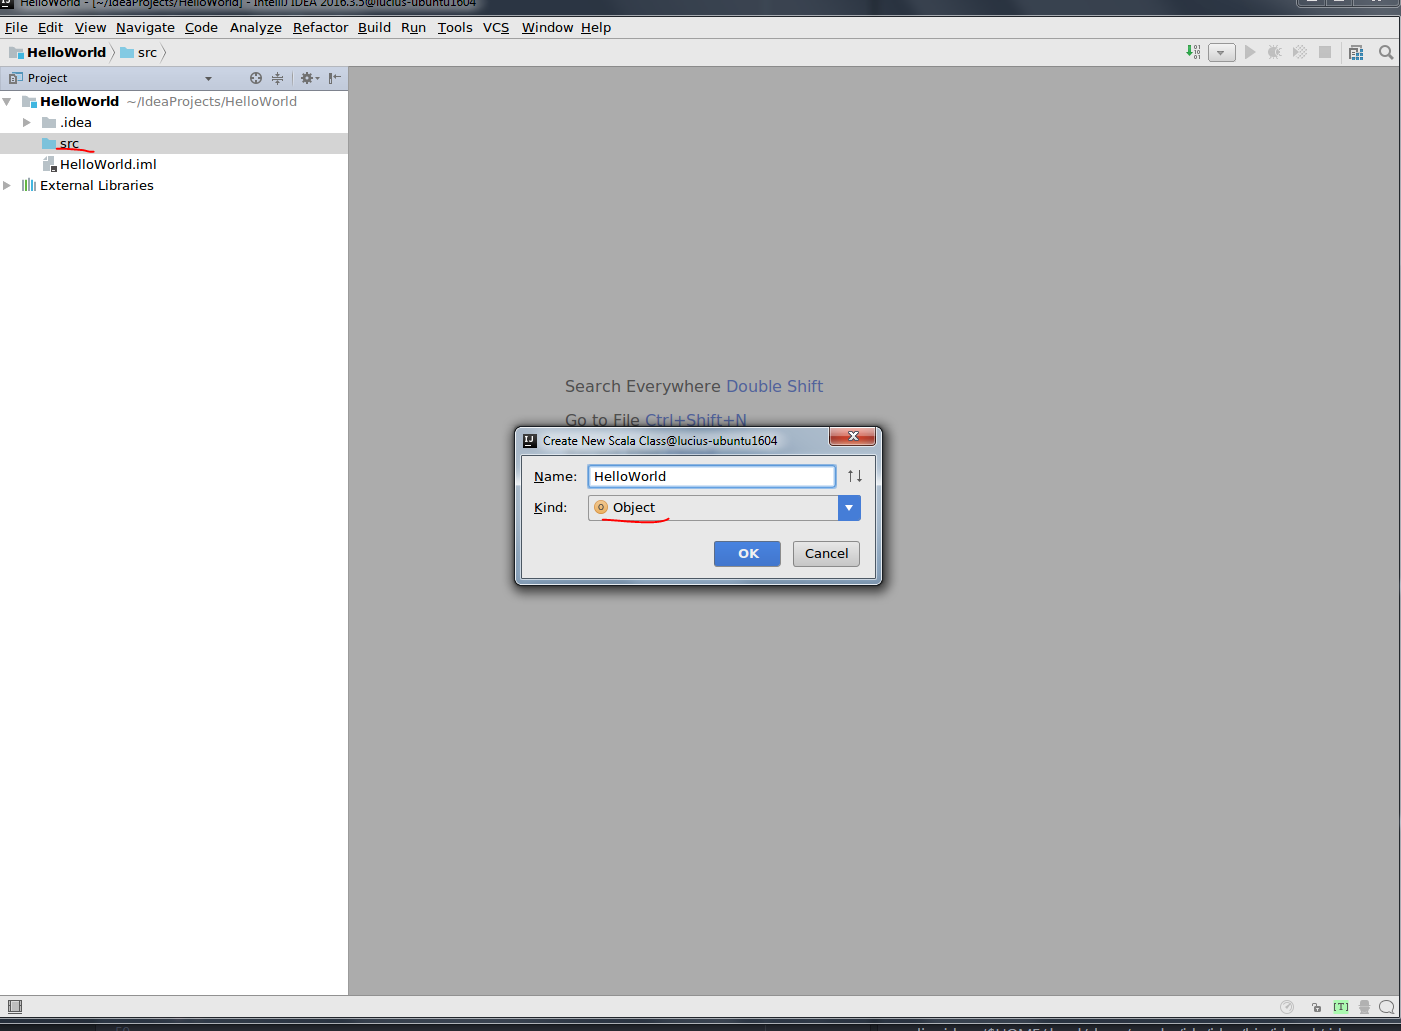The image size is (1401, 1031).
Task: Open the run configuration dropdown in toolbar
Action: click(x=1222, y=53)
